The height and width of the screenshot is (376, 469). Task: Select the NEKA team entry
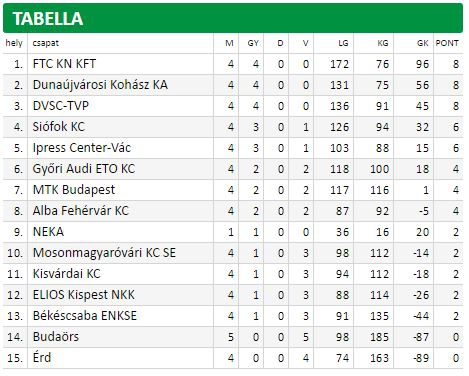pos(48,232)
